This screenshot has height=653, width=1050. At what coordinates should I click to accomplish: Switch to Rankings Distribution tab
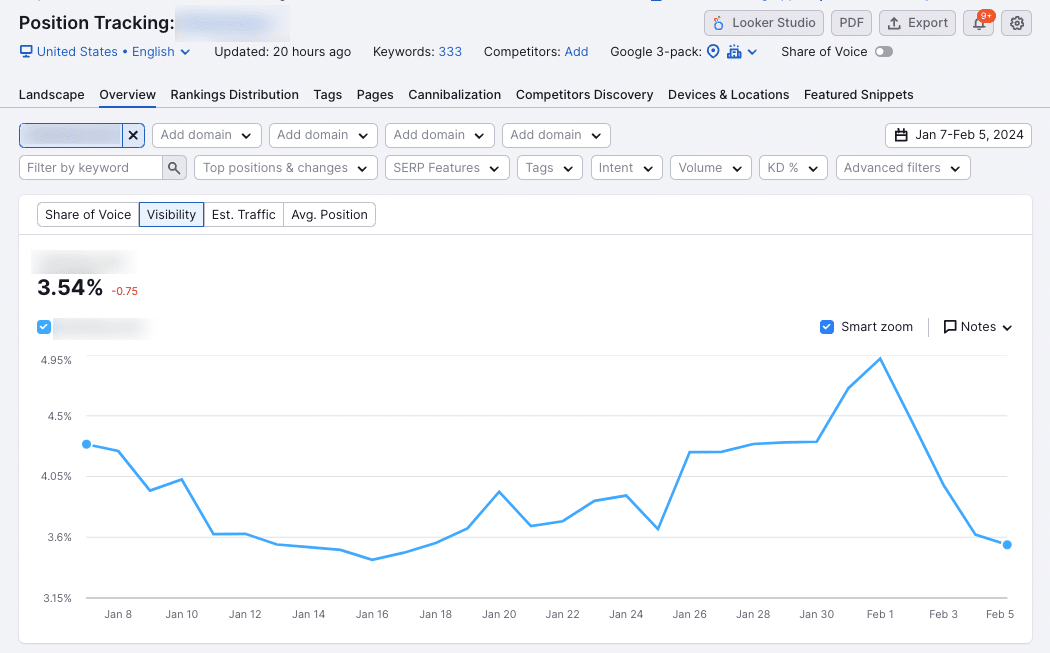[x=234, y=94]
